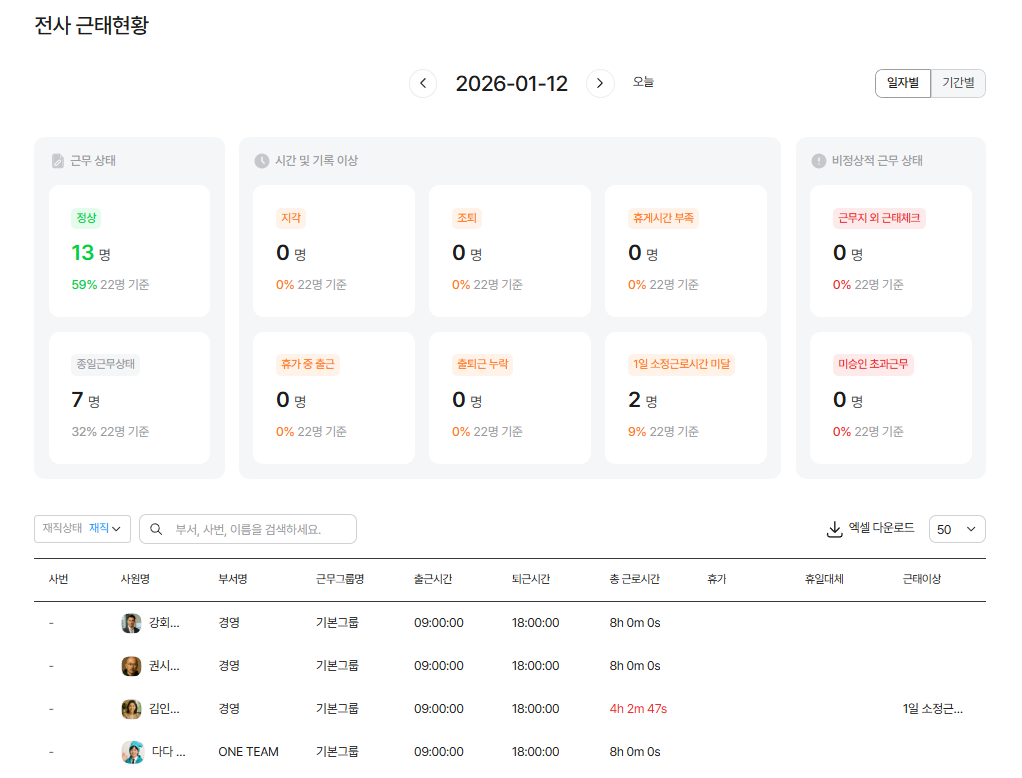The height and width of the screenshot is (778, 1022).
Task: Focus the department, ID, name search field
Action: 260,529
